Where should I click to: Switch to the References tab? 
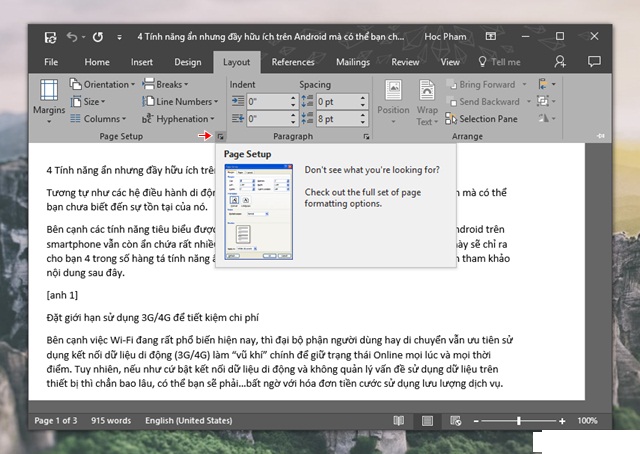click(x=293, y=62)
